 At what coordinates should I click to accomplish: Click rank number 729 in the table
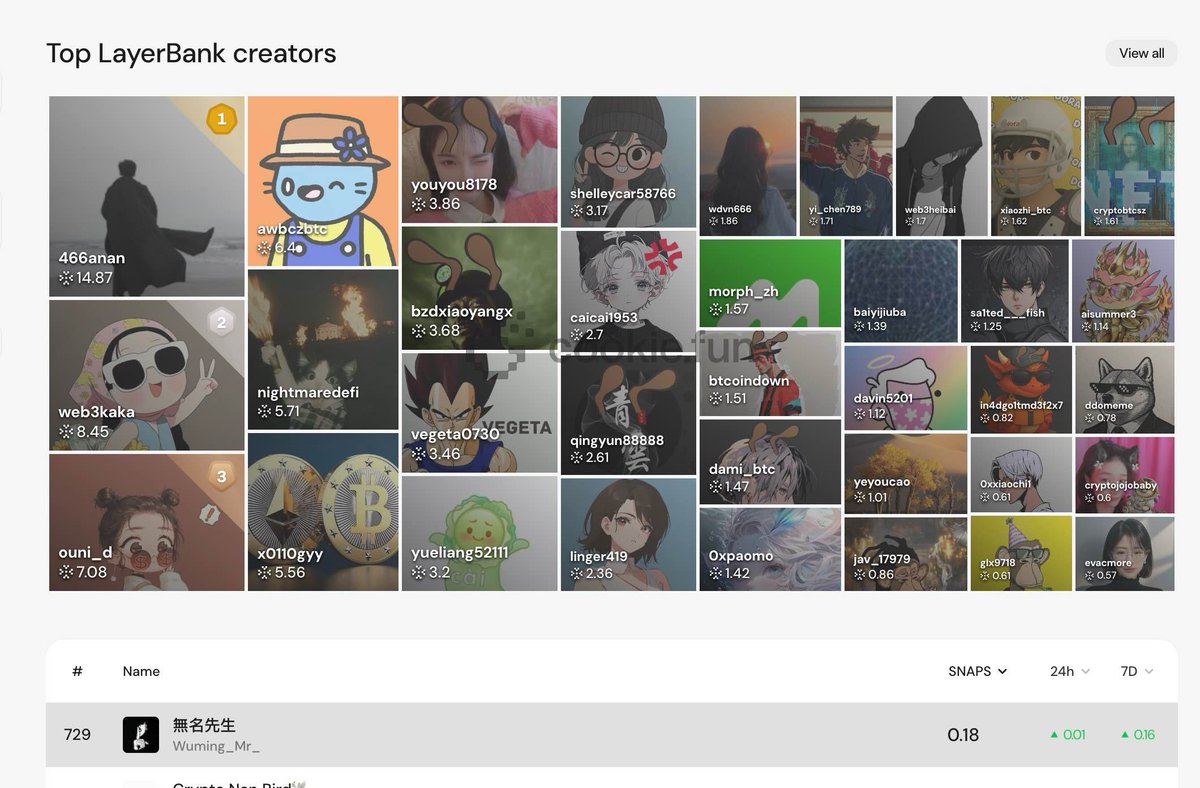point(77,735)
